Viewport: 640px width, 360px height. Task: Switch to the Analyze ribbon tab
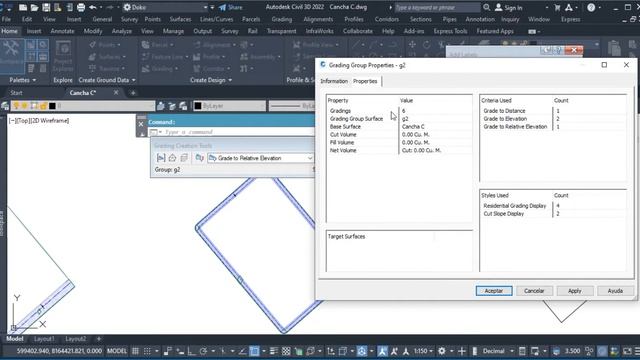(x=122, y=31)
